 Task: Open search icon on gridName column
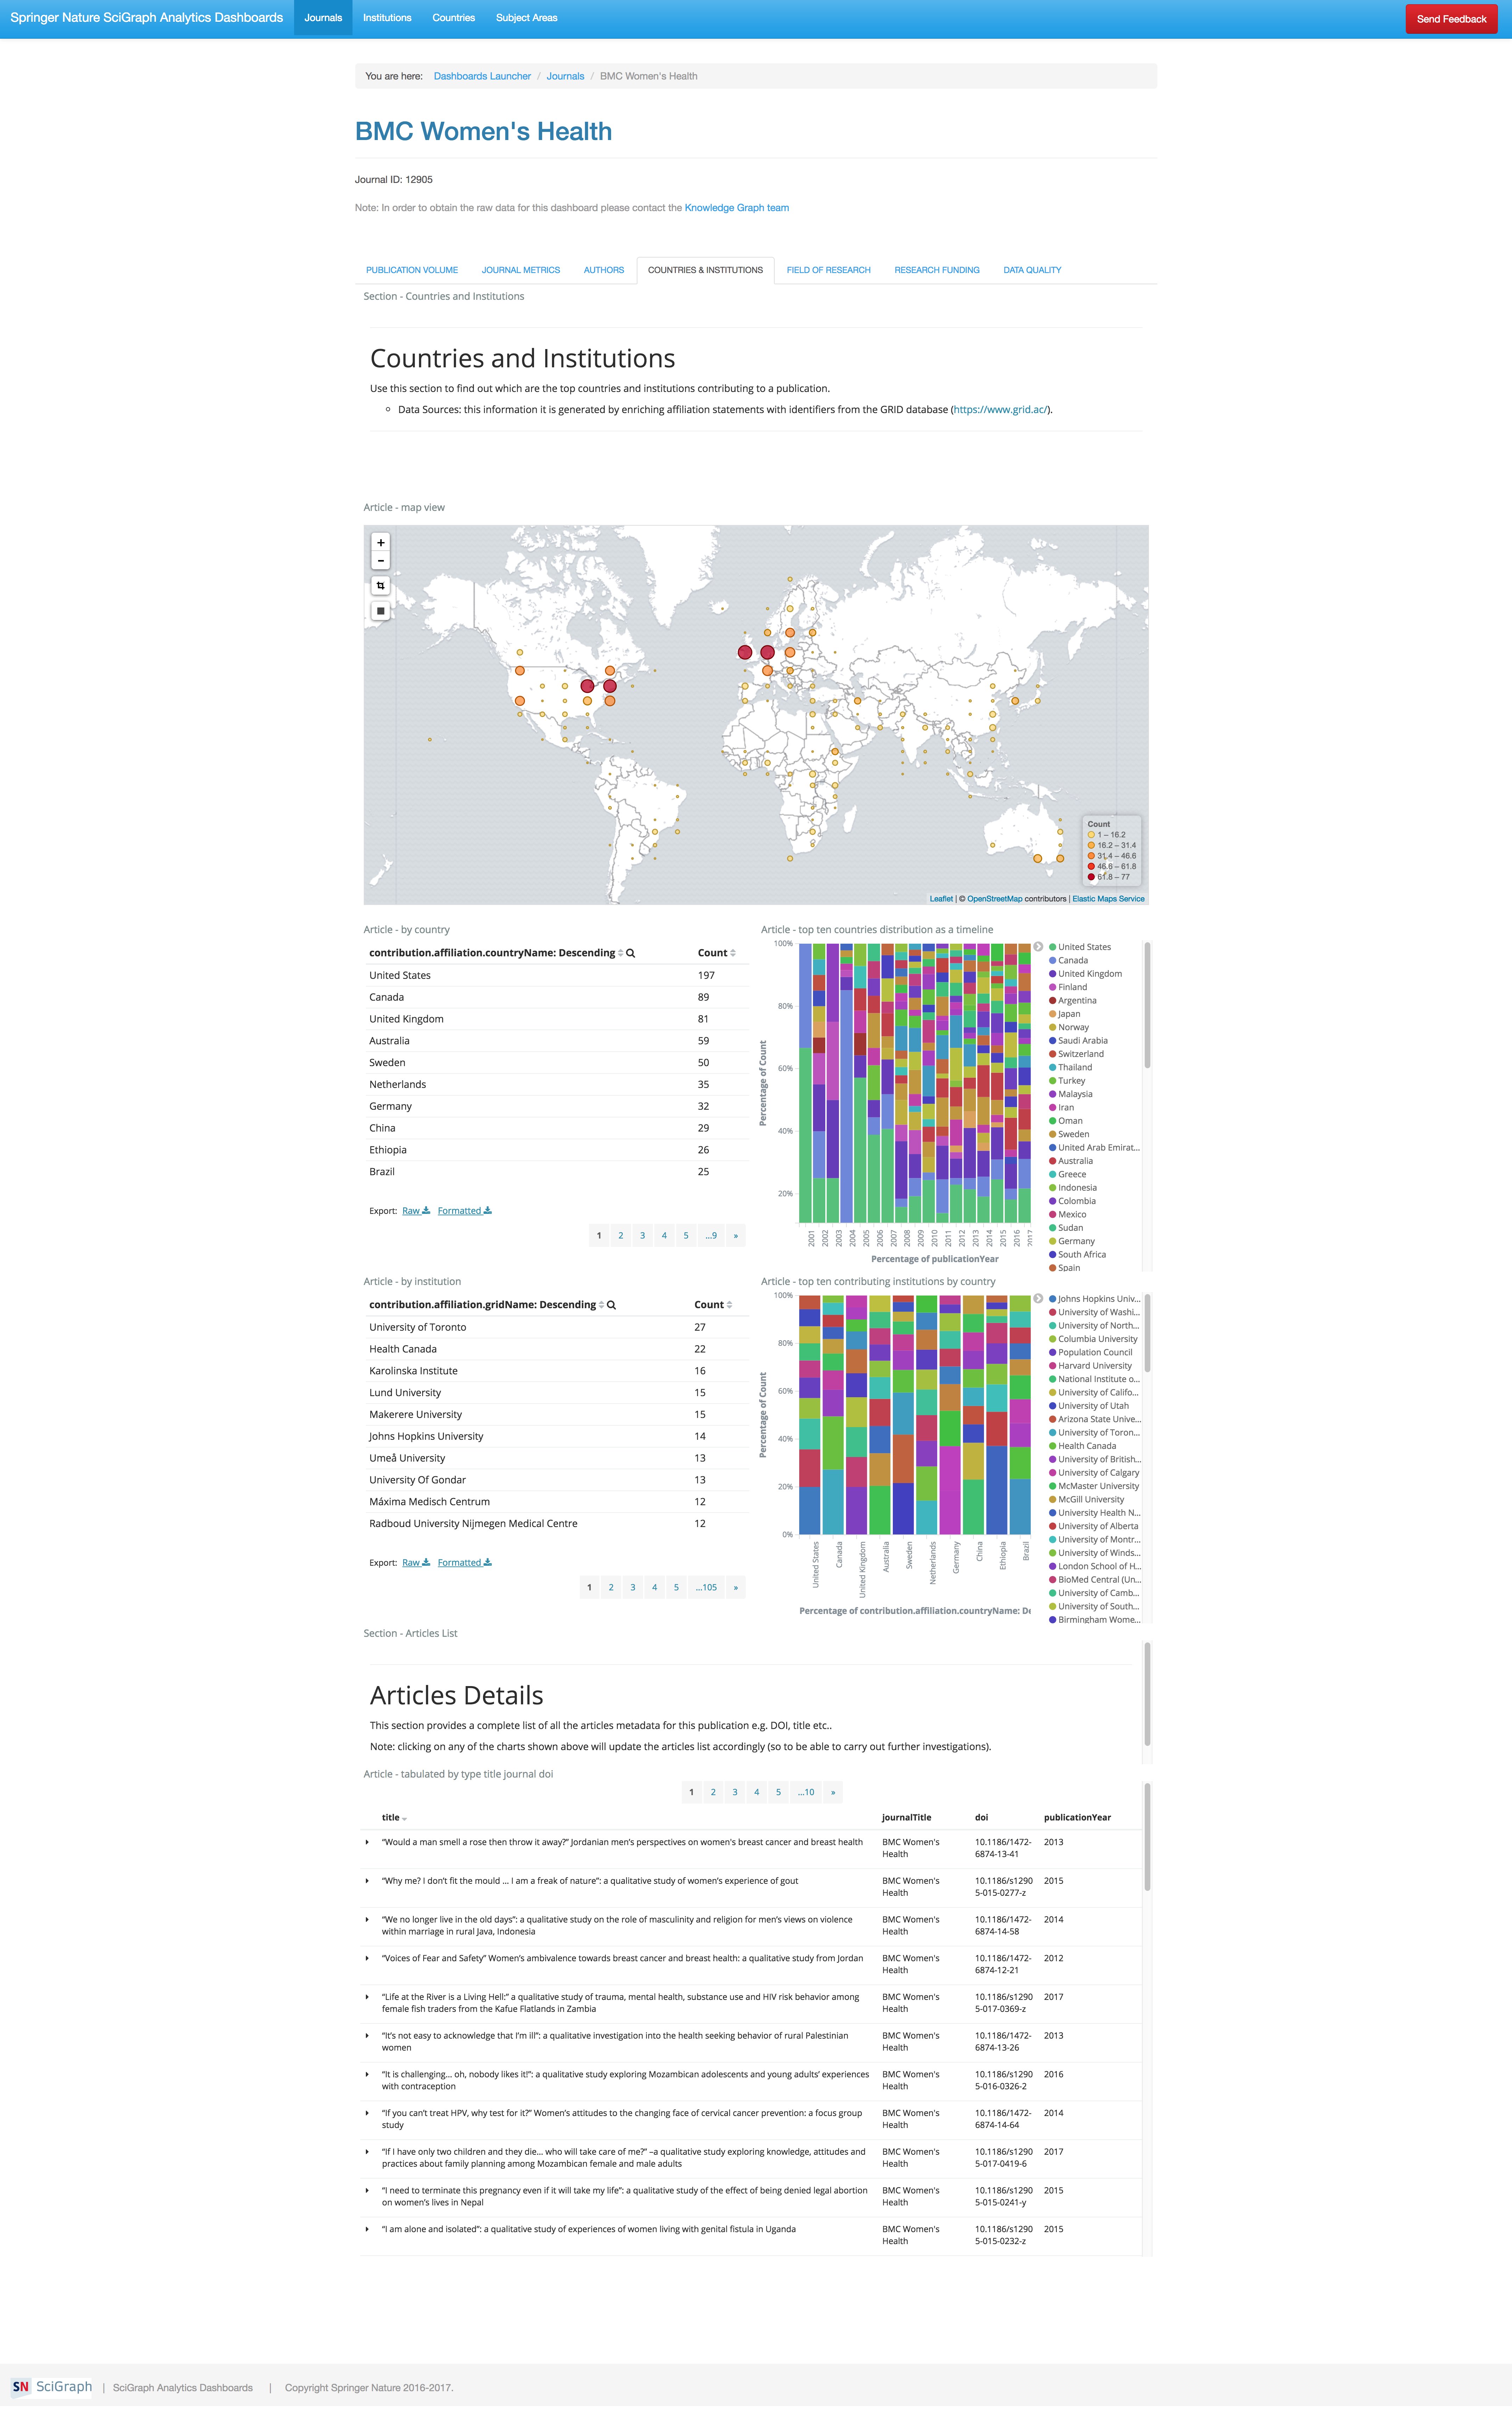click(x=611, y=1305)
